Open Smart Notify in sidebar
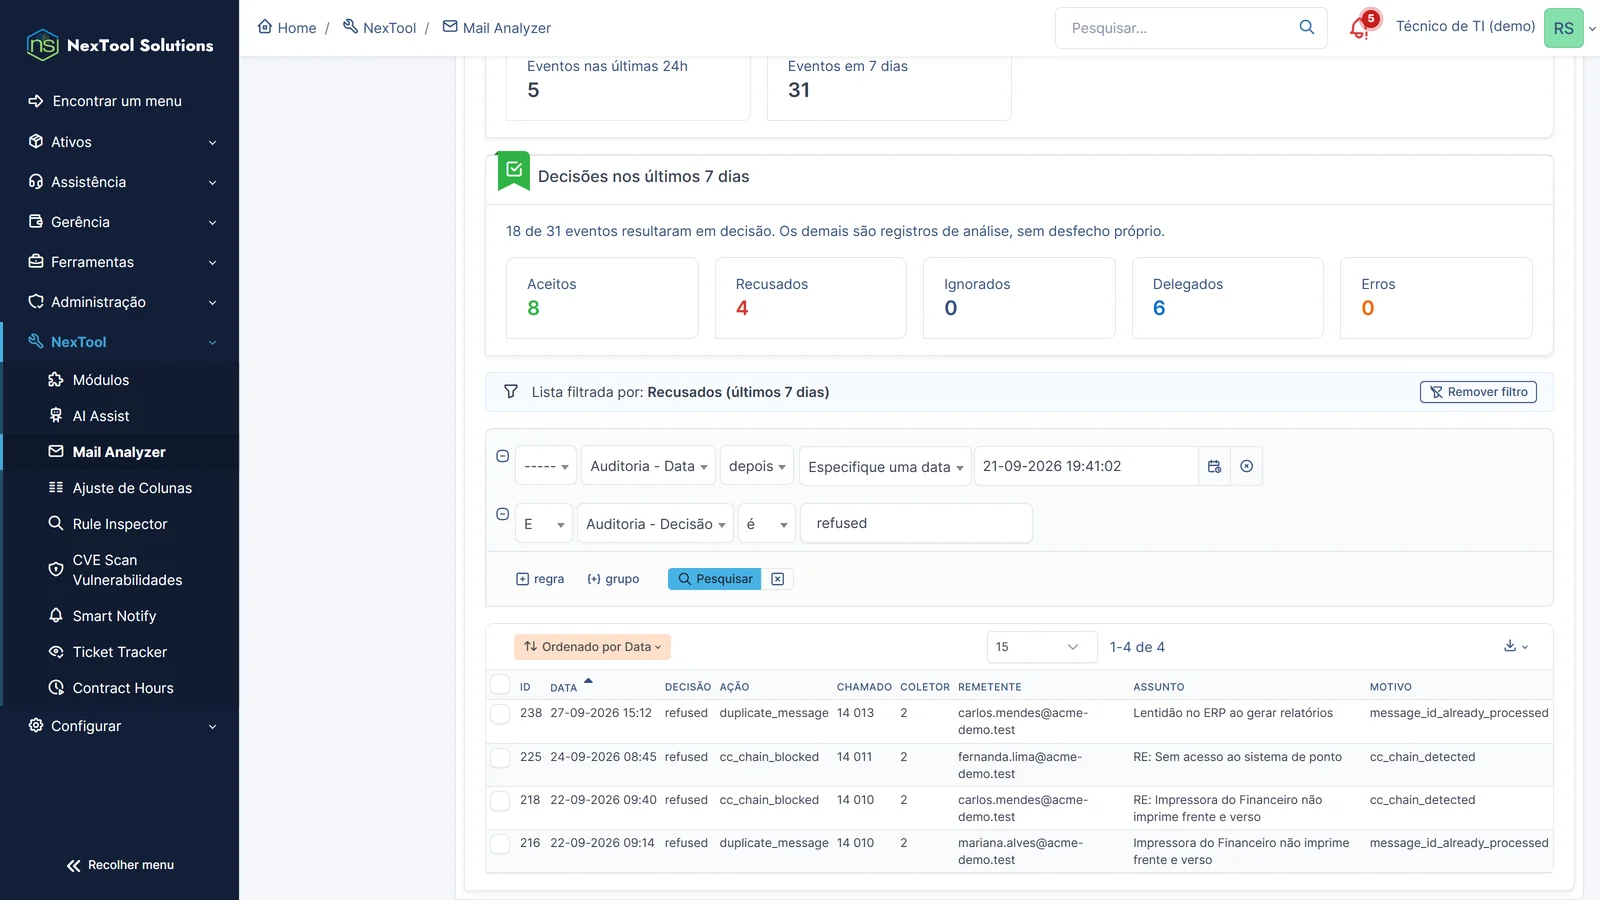Viewport: 1600px width, 900px height. coord(114,616)
